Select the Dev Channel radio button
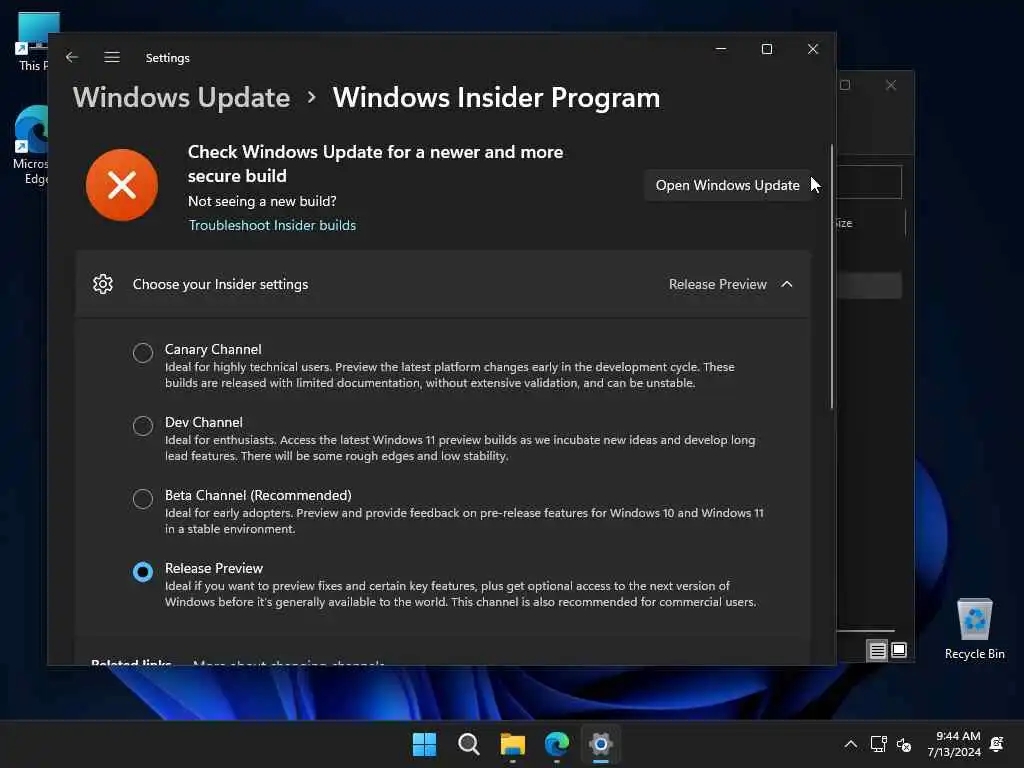This screenshot has height=768, width=1024. click(142, 426)
